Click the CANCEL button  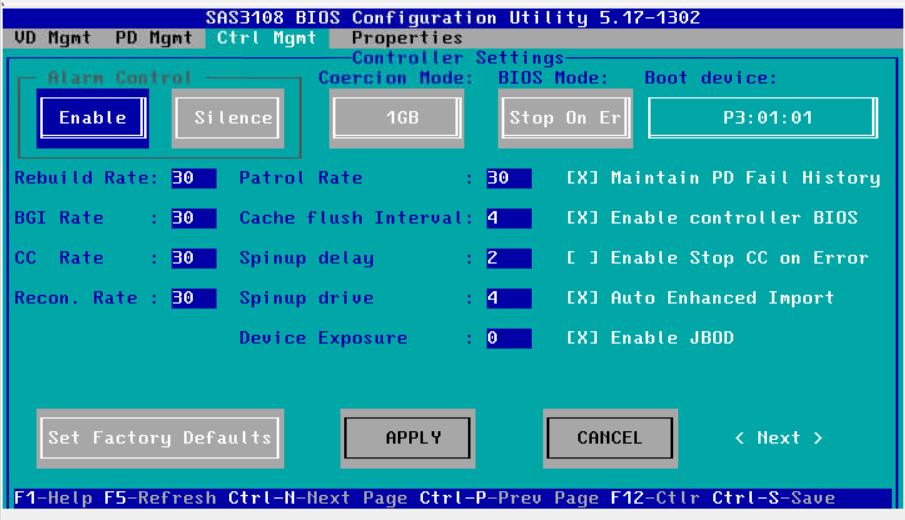[x=610, y=438]
